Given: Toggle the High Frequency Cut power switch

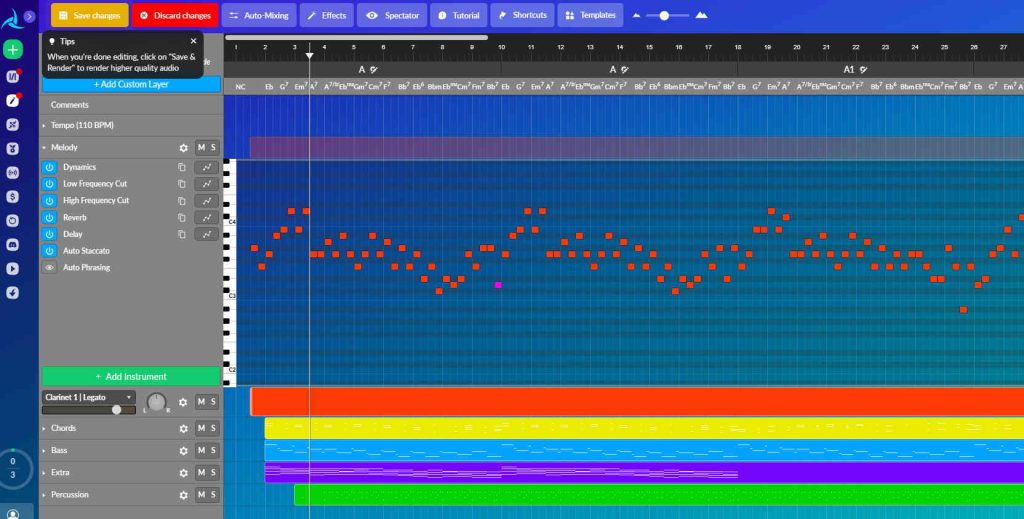Looking at the screenshot, I should 50,200.
